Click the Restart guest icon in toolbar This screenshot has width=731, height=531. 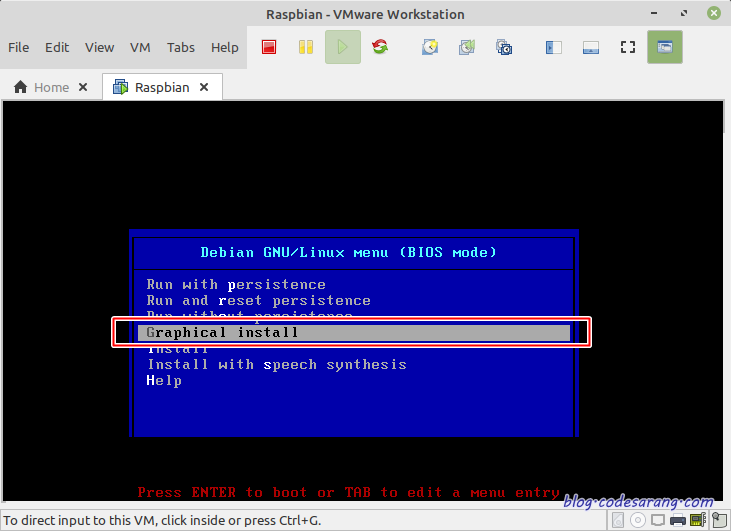tap(380, 47)
